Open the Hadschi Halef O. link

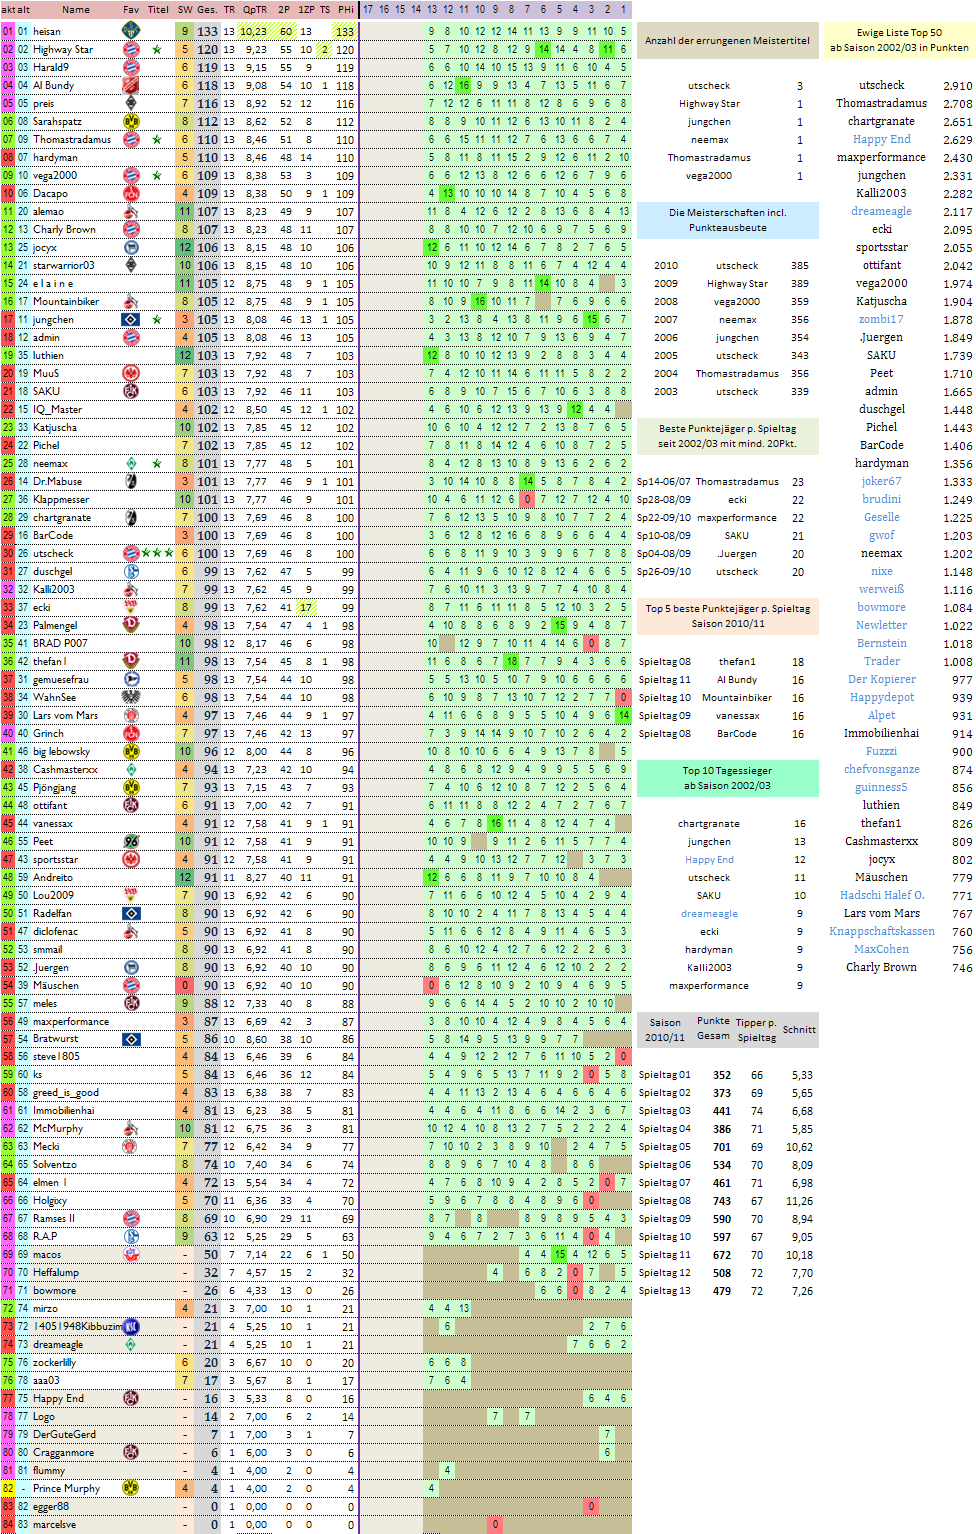click(x=882, y=895)
